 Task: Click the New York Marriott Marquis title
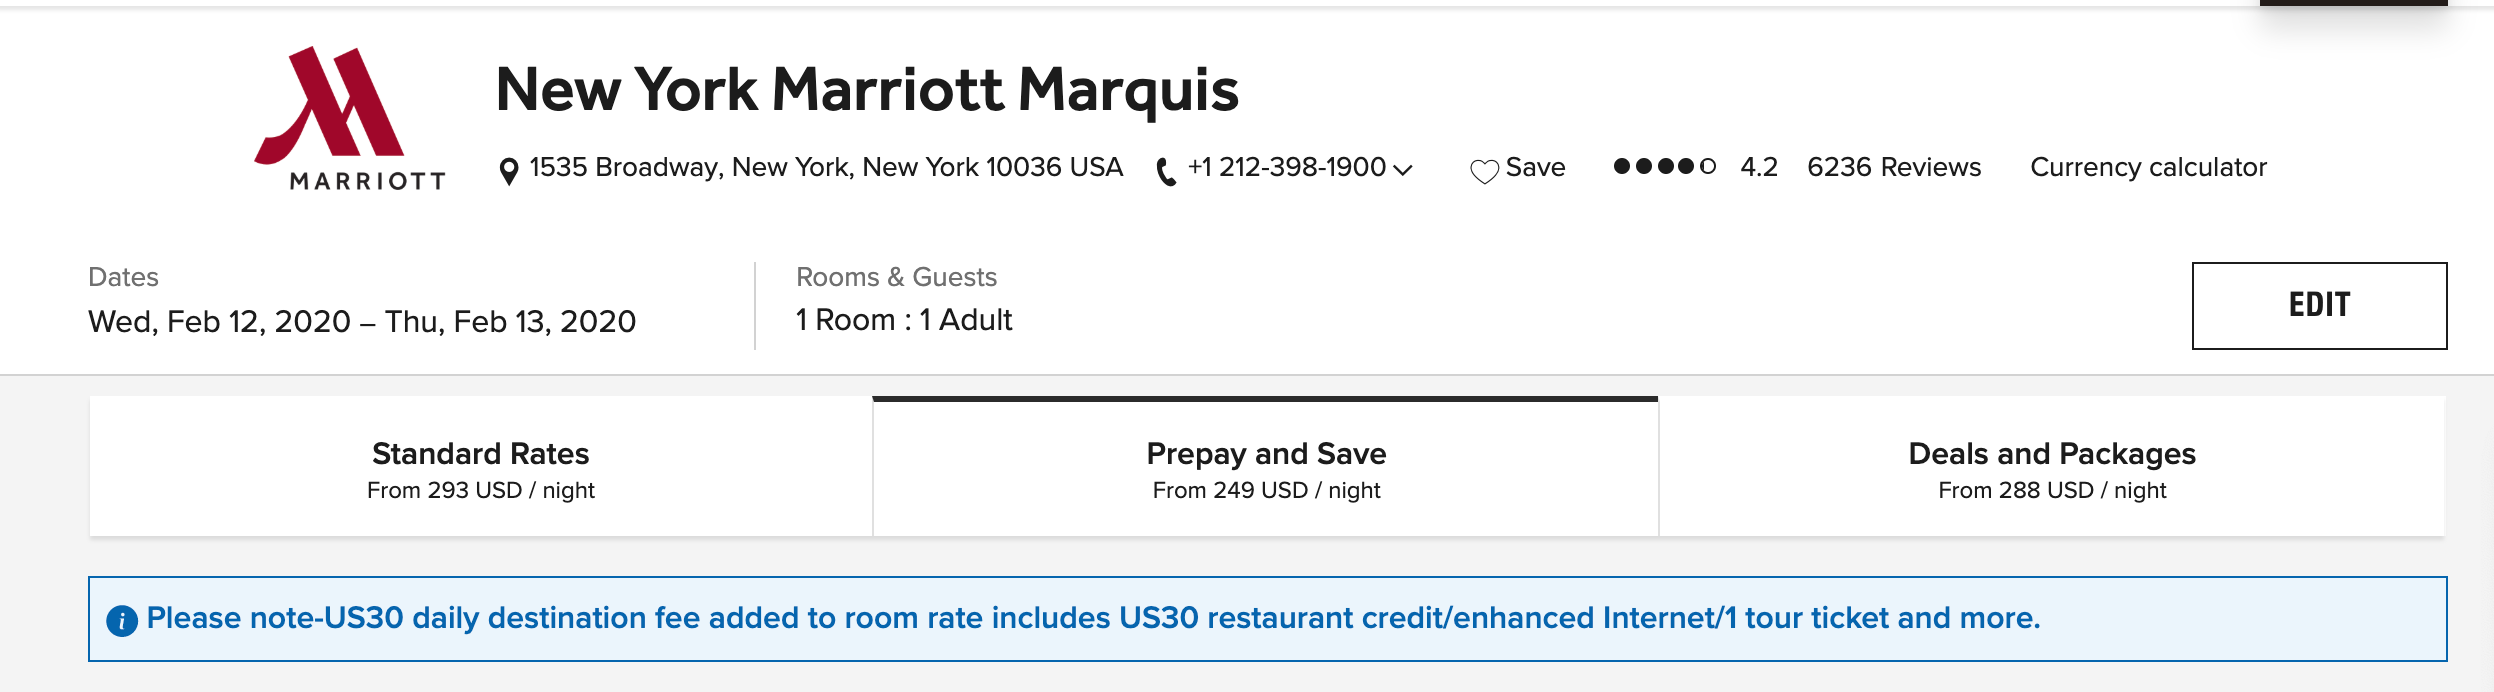[x=867, y=90]
